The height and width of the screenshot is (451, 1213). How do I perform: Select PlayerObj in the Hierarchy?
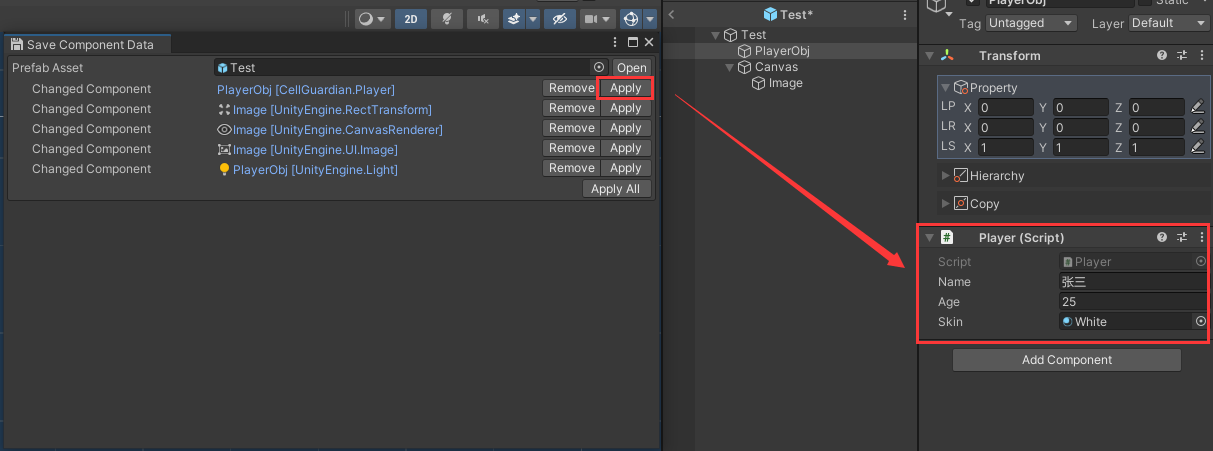tap(781, 51)
